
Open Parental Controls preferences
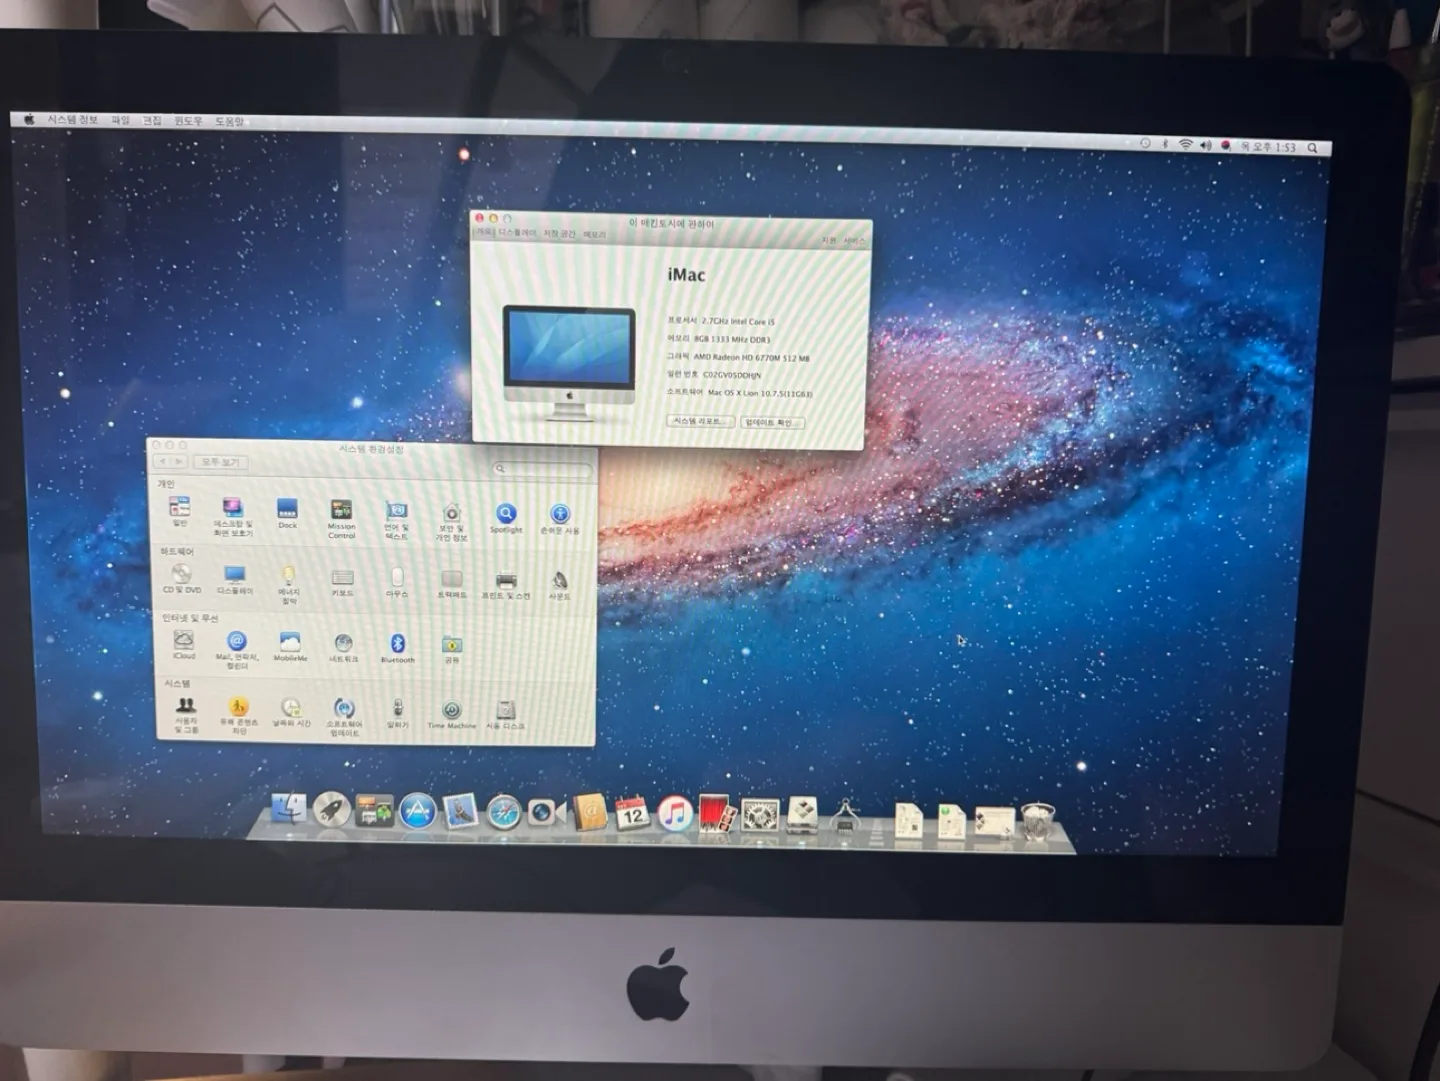click(x=238, y=716)
